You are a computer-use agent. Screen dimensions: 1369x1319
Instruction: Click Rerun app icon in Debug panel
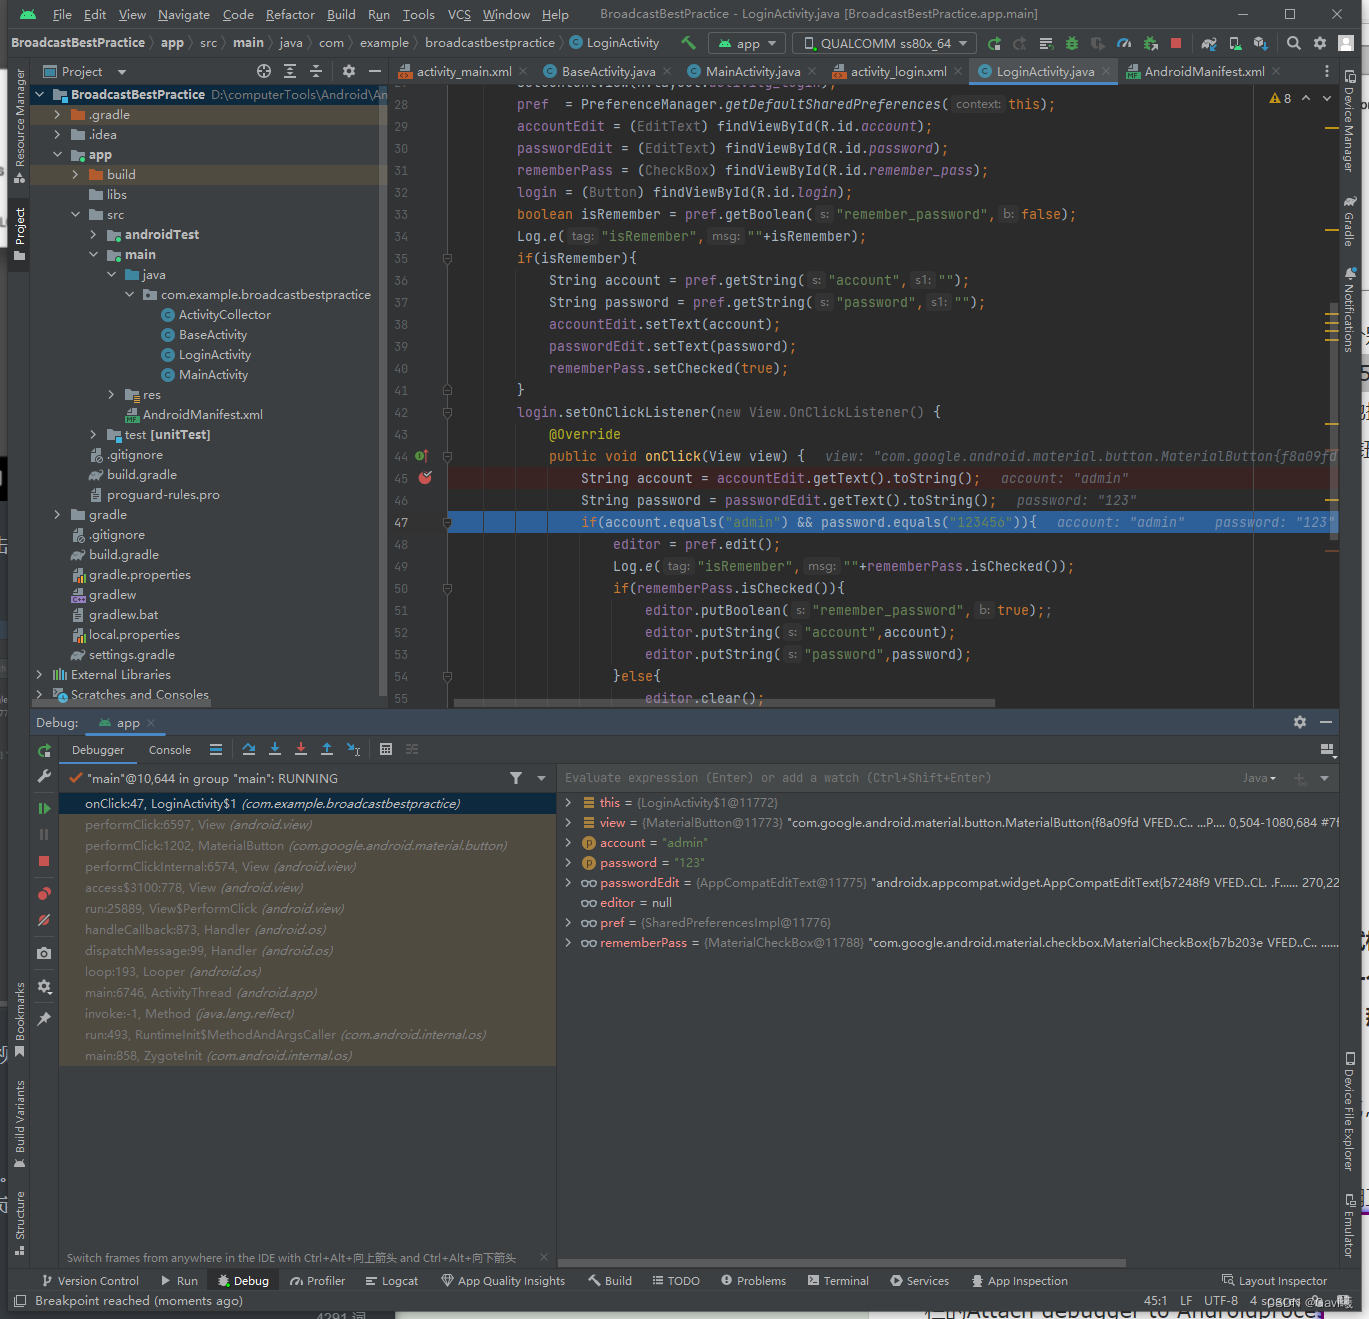tap(44, 750)
